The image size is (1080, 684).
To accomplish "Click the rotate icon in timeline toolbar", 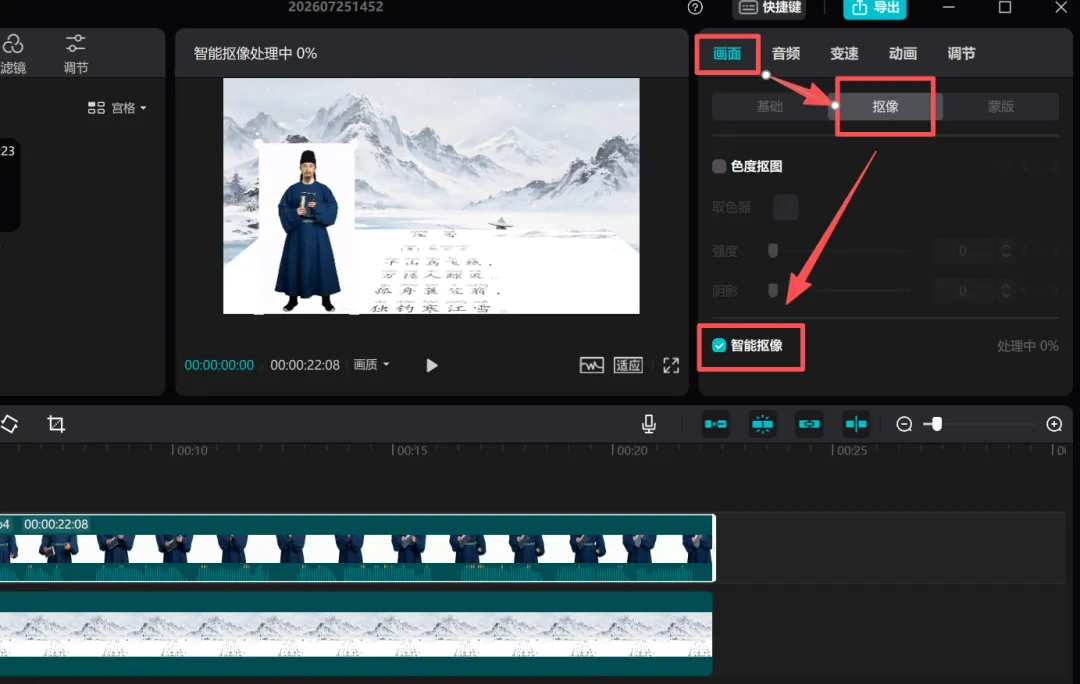I will click(9, 424).
